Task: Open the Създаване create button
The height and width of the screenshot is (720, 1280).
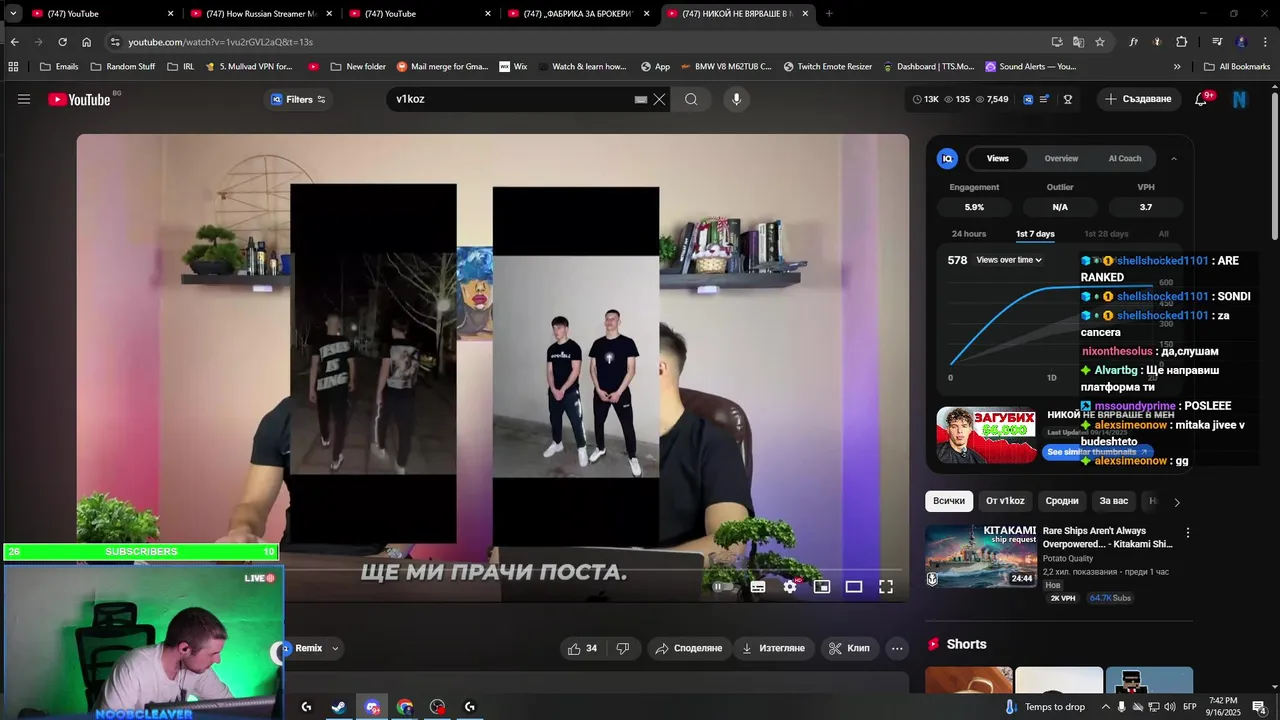Action: coord(1138,99)
